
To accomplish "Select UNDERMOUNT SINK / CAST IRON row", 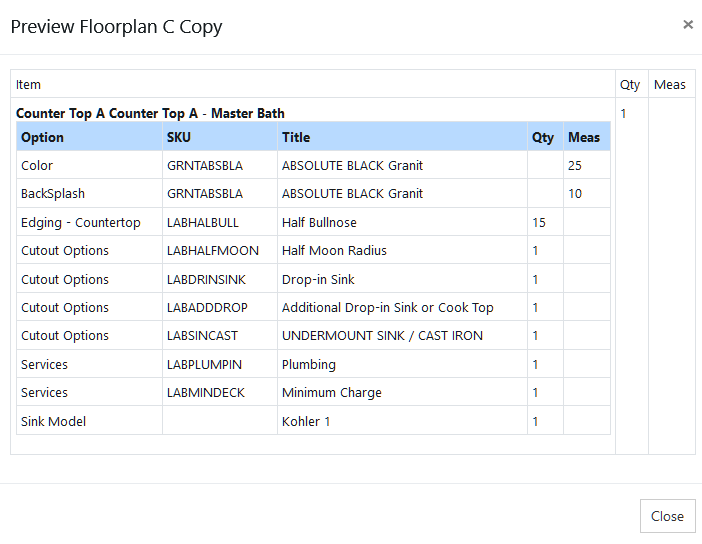I will point(382,335).
